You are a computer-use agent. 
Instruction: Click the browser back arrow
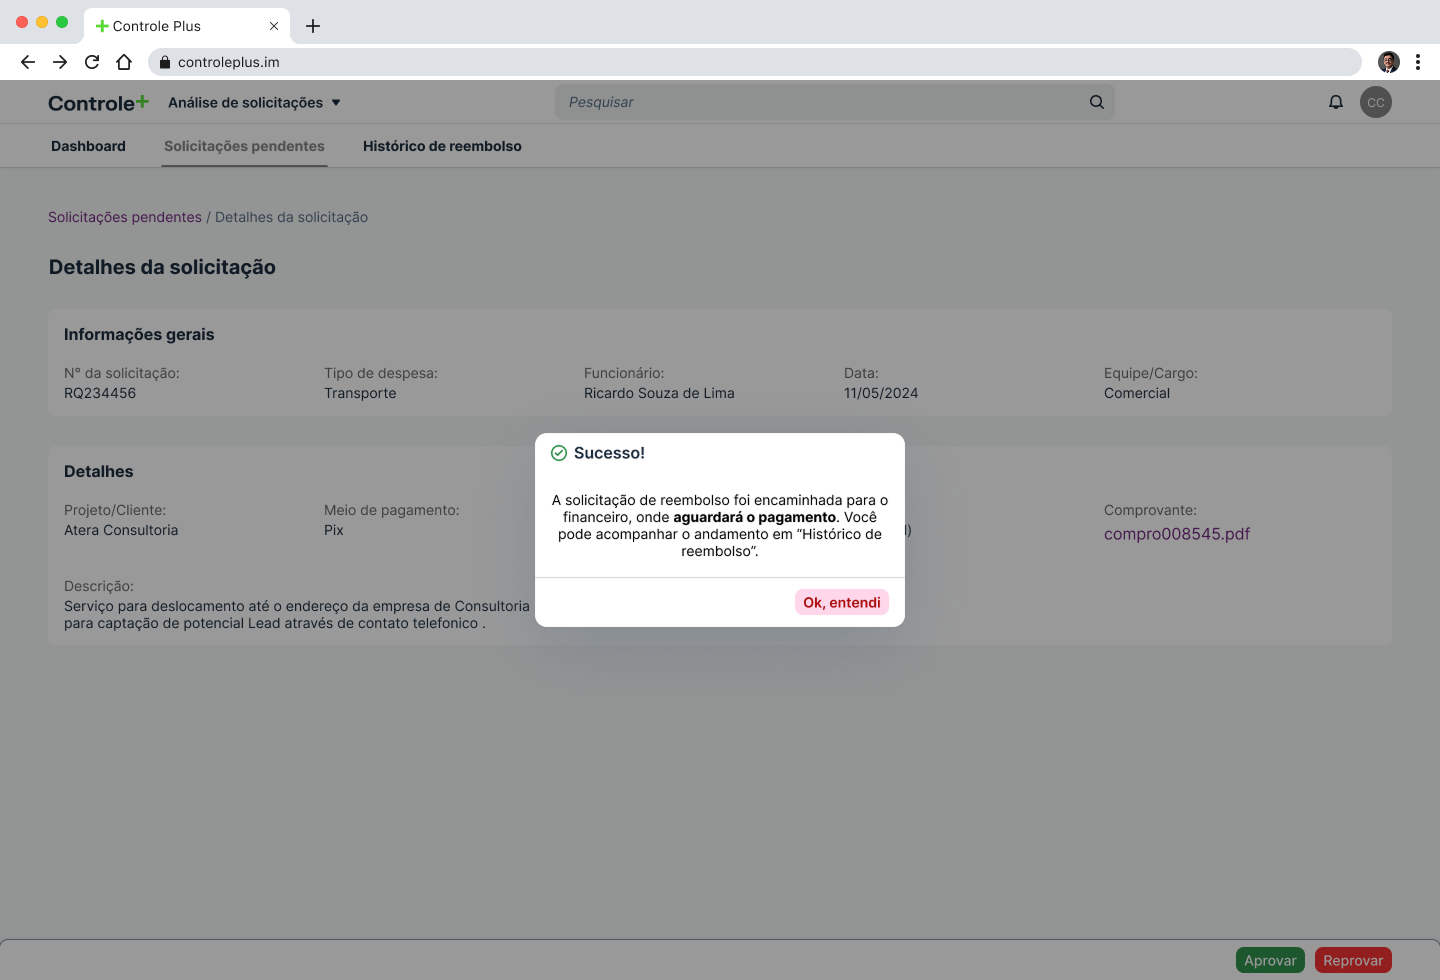(x=28, y=62)
